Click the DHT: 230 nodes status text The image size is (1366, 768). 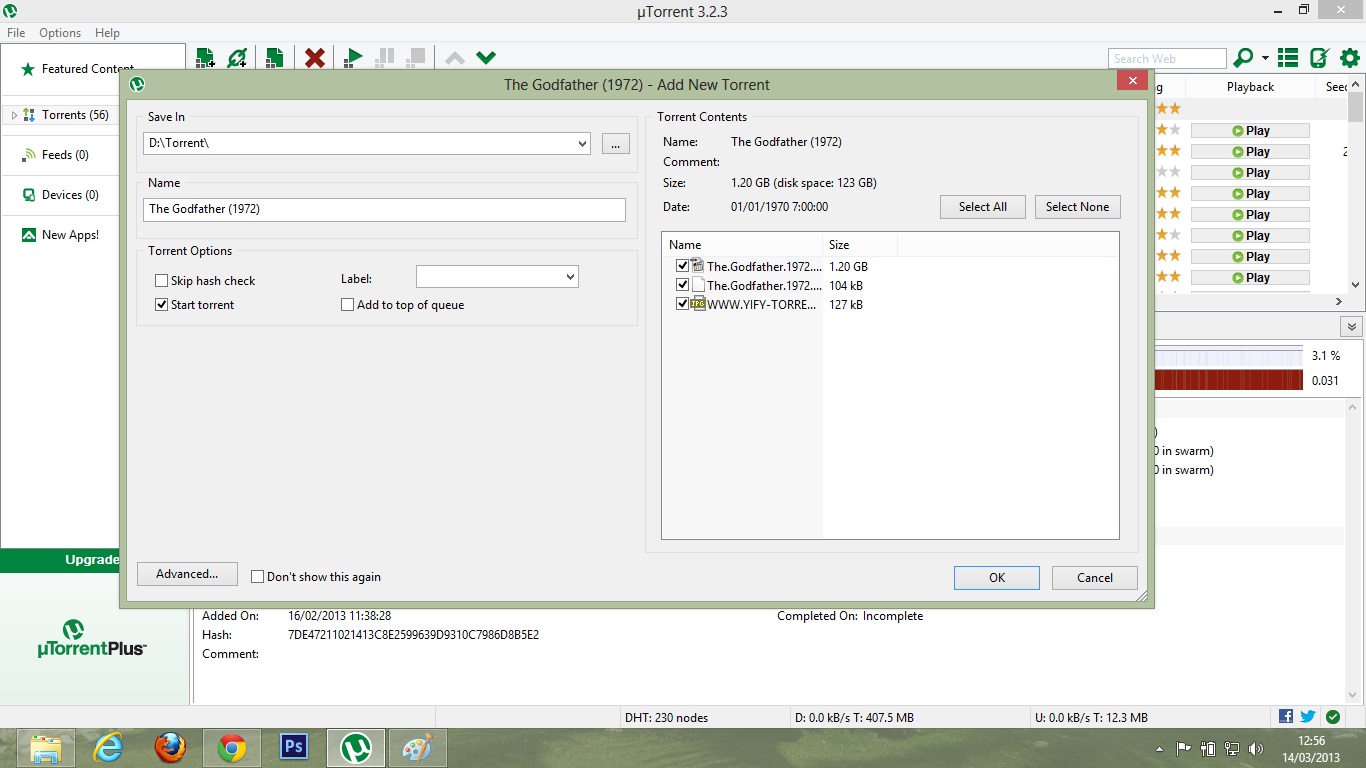point(666,718)
